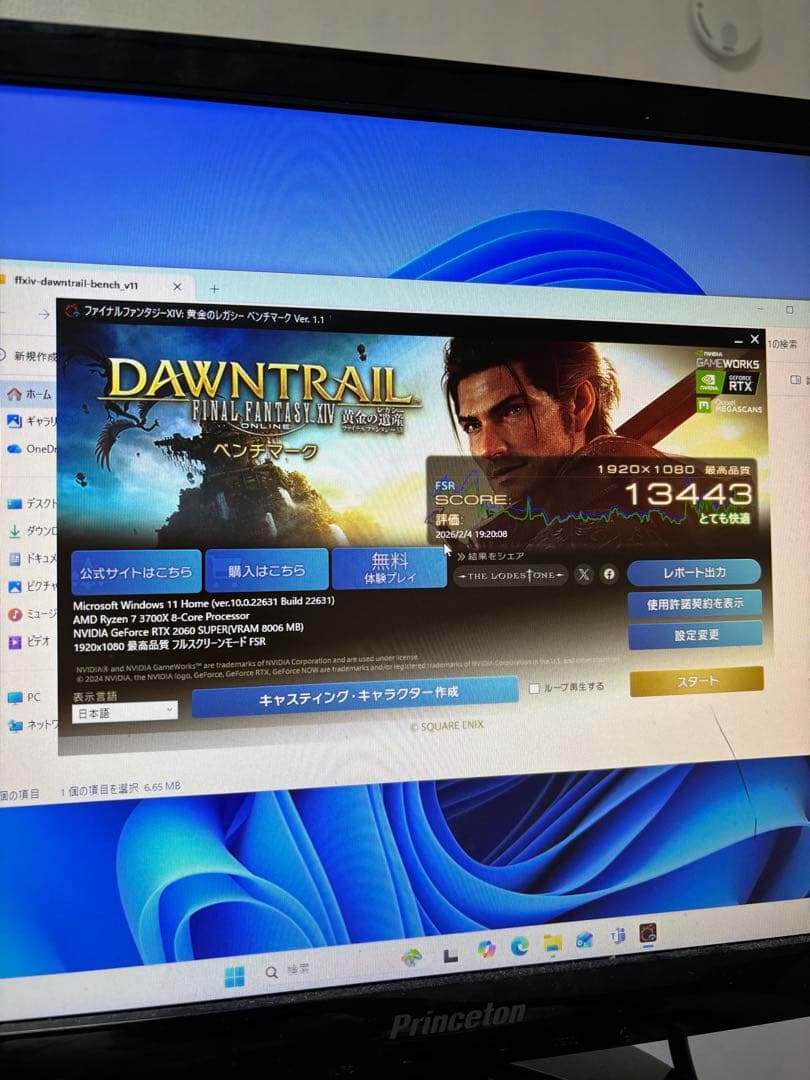
Task: Click the Facebook share icon
Action: pos(609,573)
